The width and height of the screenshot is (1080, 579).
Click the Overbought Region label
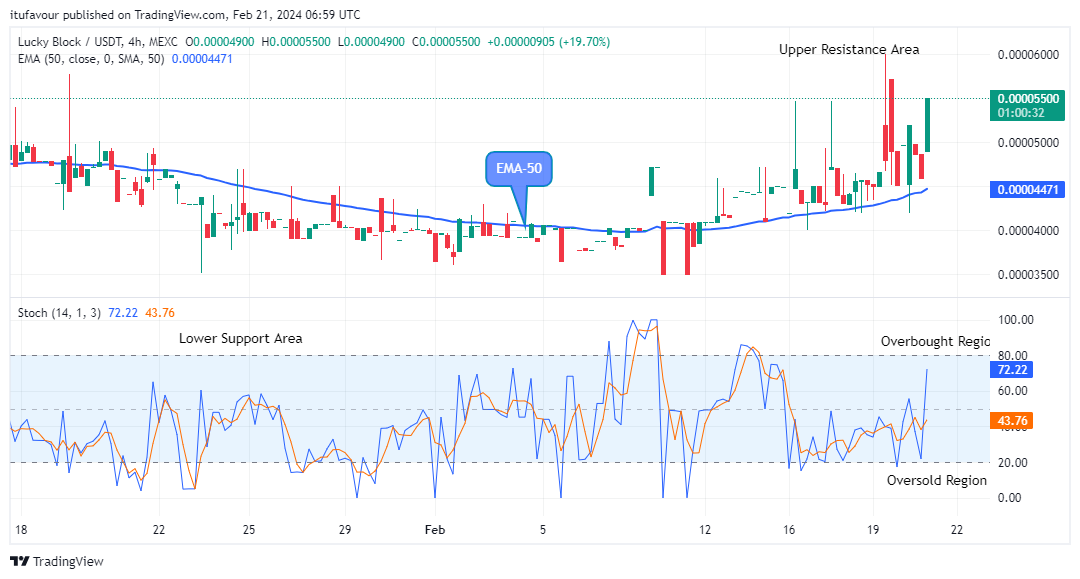tap(935, 341)
